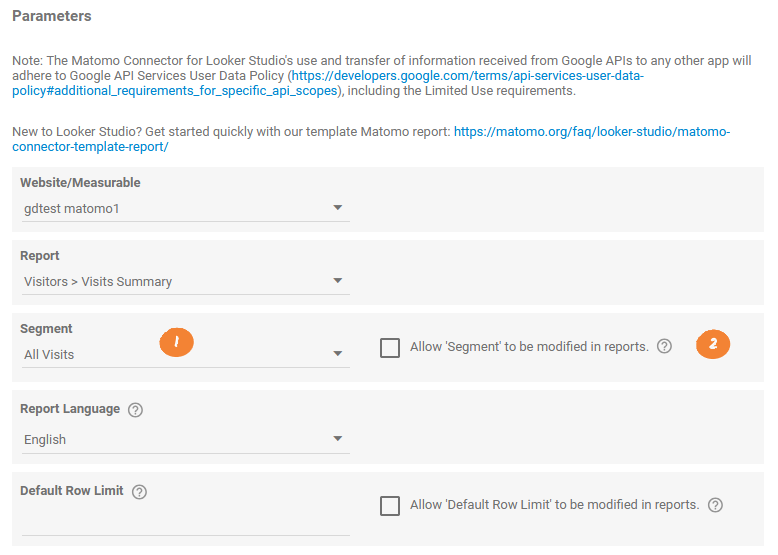Click help icon next to Default Row Limit

click(140, 491)
